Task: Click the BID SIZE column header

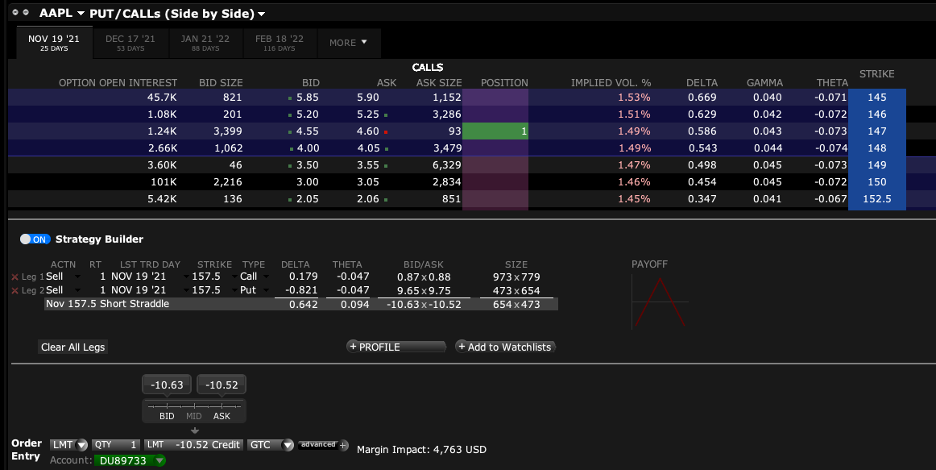Action: (x=221, y=82)
